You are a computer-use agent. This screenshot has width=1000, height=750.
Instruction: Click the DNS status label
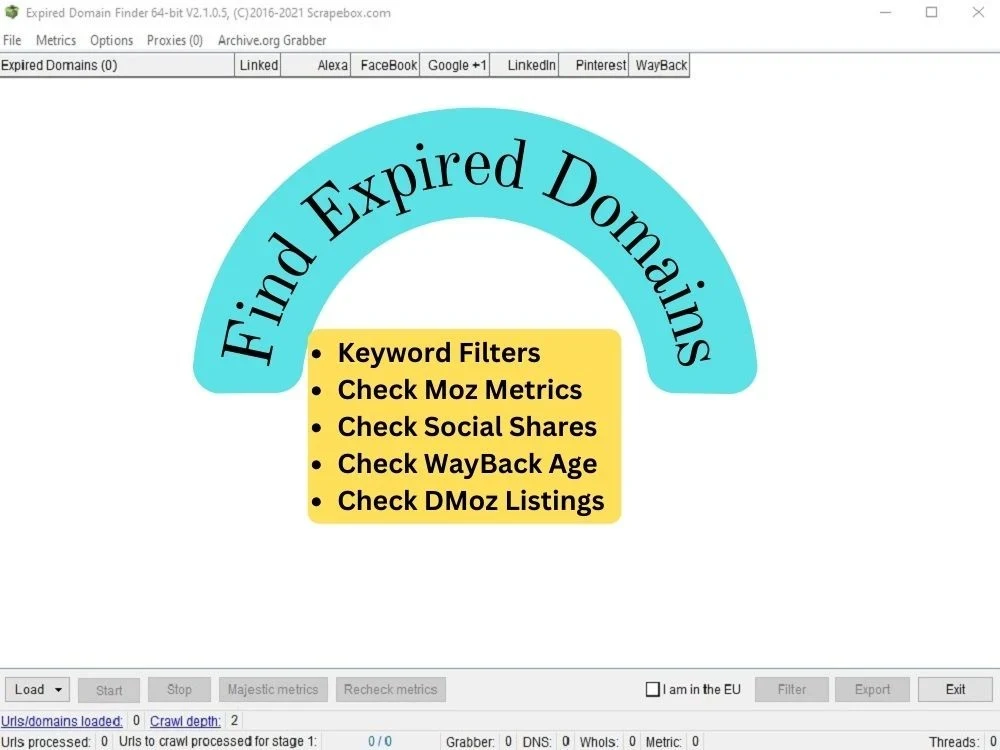(537, 742)
